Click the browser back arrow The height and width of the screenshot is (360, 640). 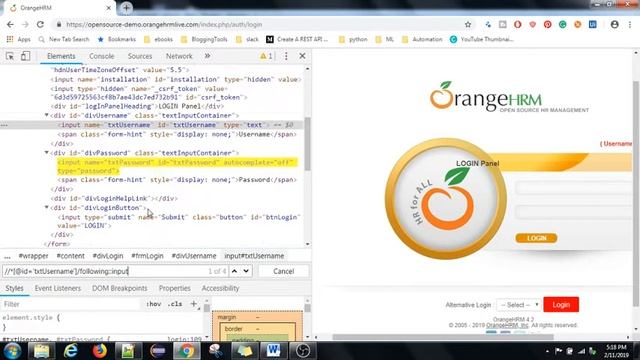click(10, 24)
